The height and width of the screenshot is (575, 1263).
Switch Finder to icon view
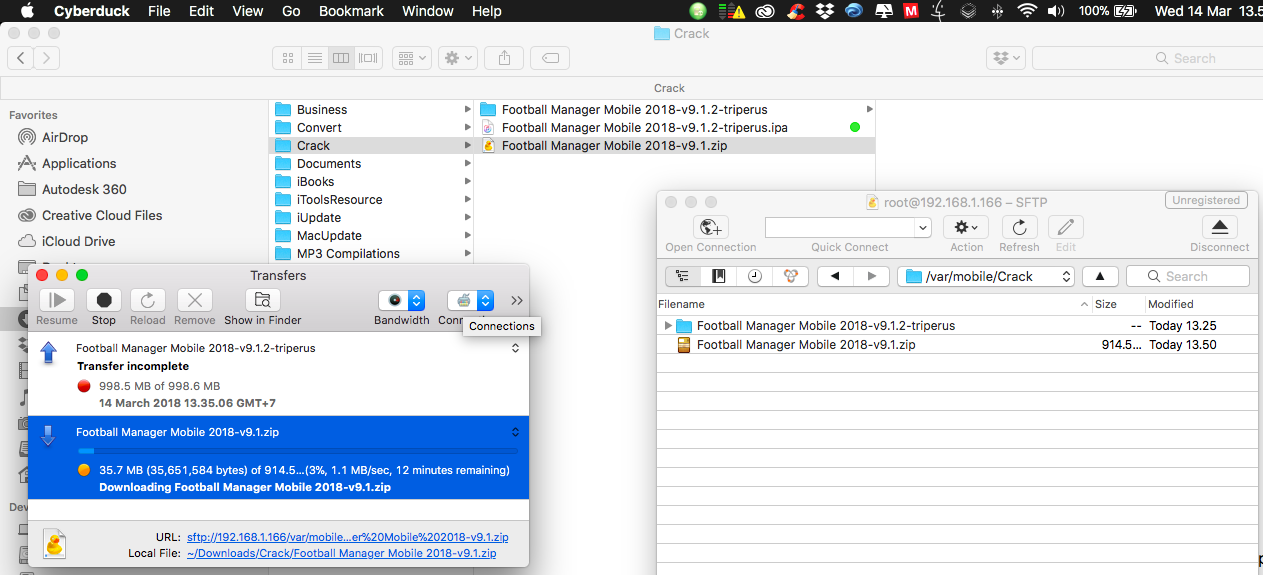tap(288, 58)
